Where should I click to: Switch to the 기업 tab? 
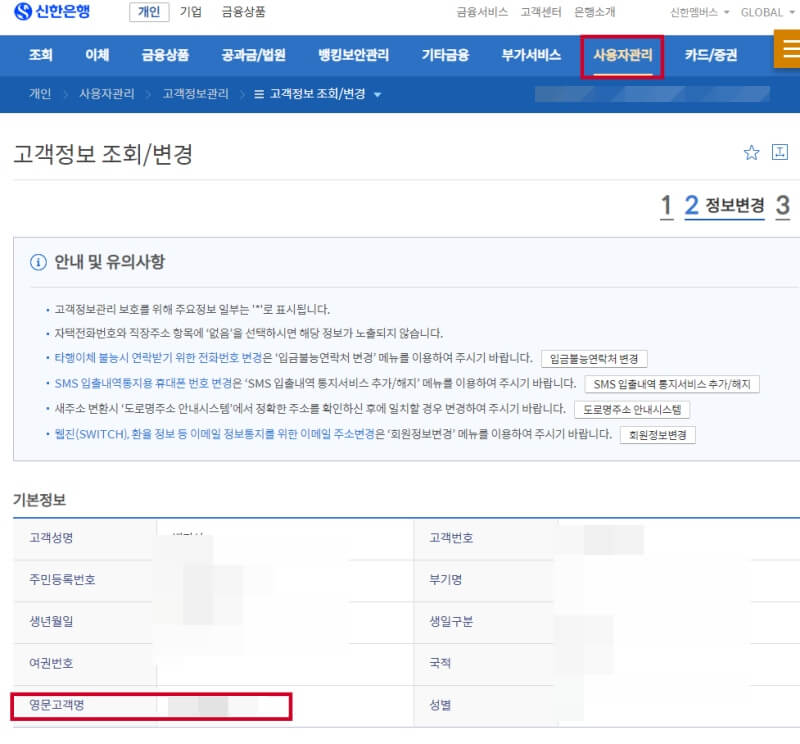pyautogui.click(x=189, y=12)
